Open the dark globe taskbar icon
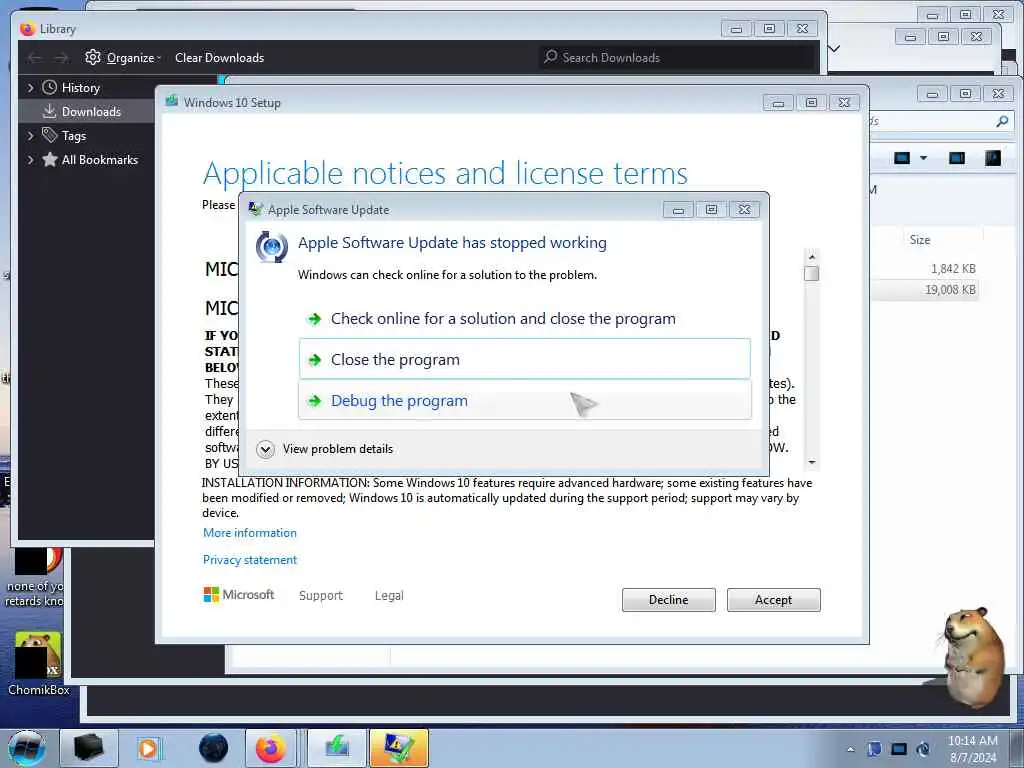This screenshot has height=768, width=1024. point(214,748)
